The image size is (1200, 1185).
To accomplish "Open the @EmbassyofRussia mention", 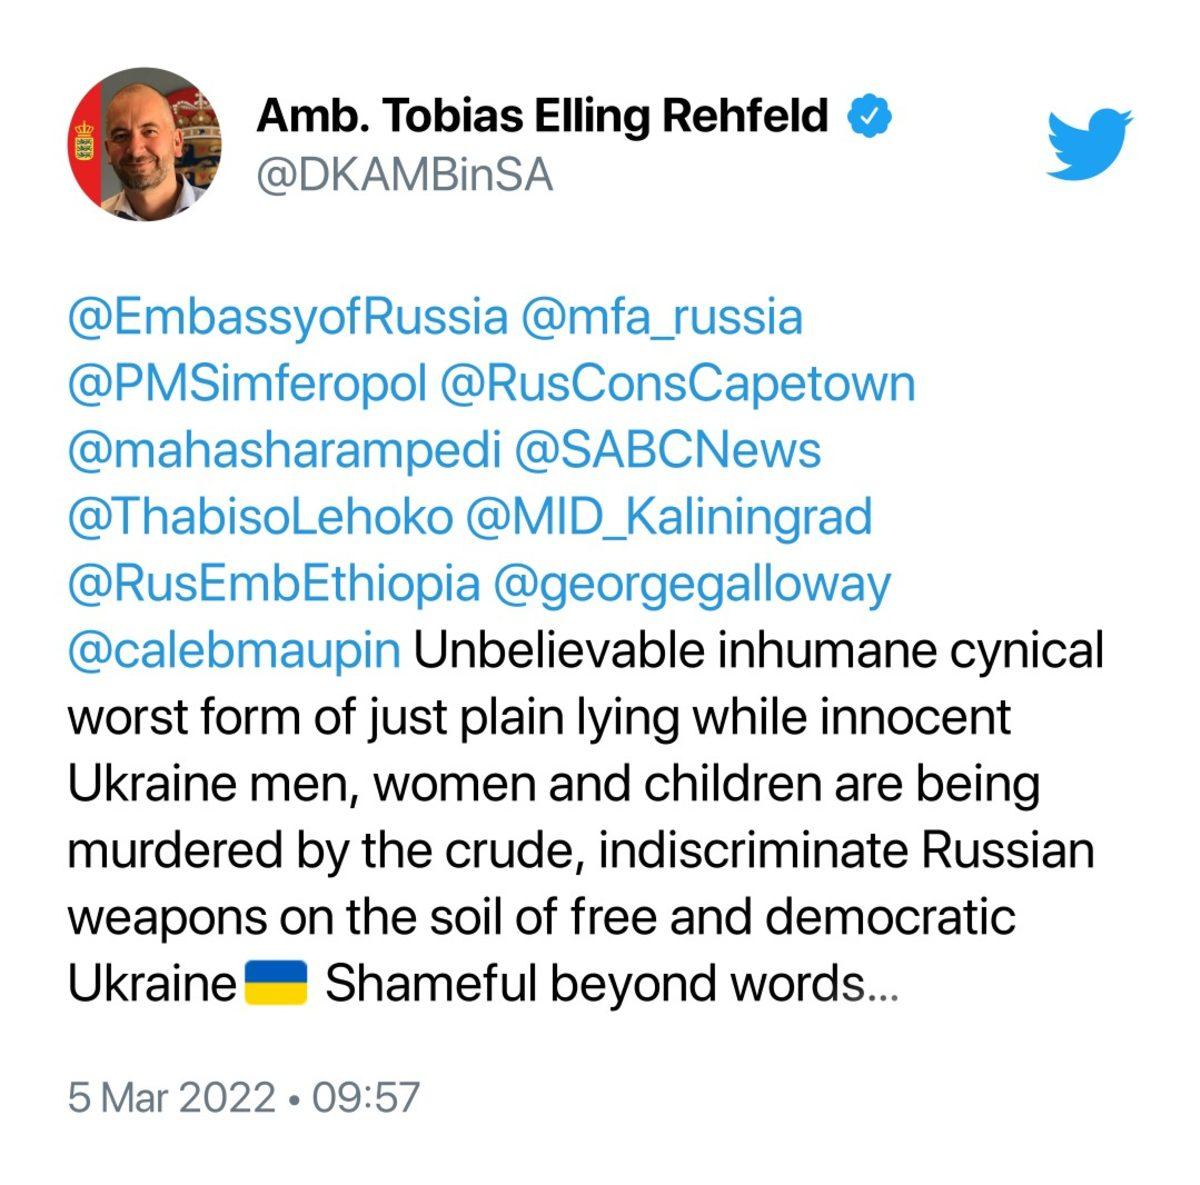I will [287, 318].
